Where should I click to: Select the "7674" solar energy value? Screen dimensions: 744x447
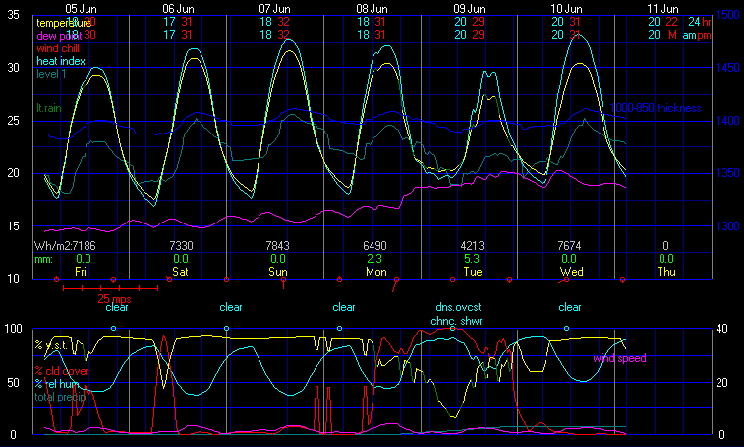click(x=569, y=245)
